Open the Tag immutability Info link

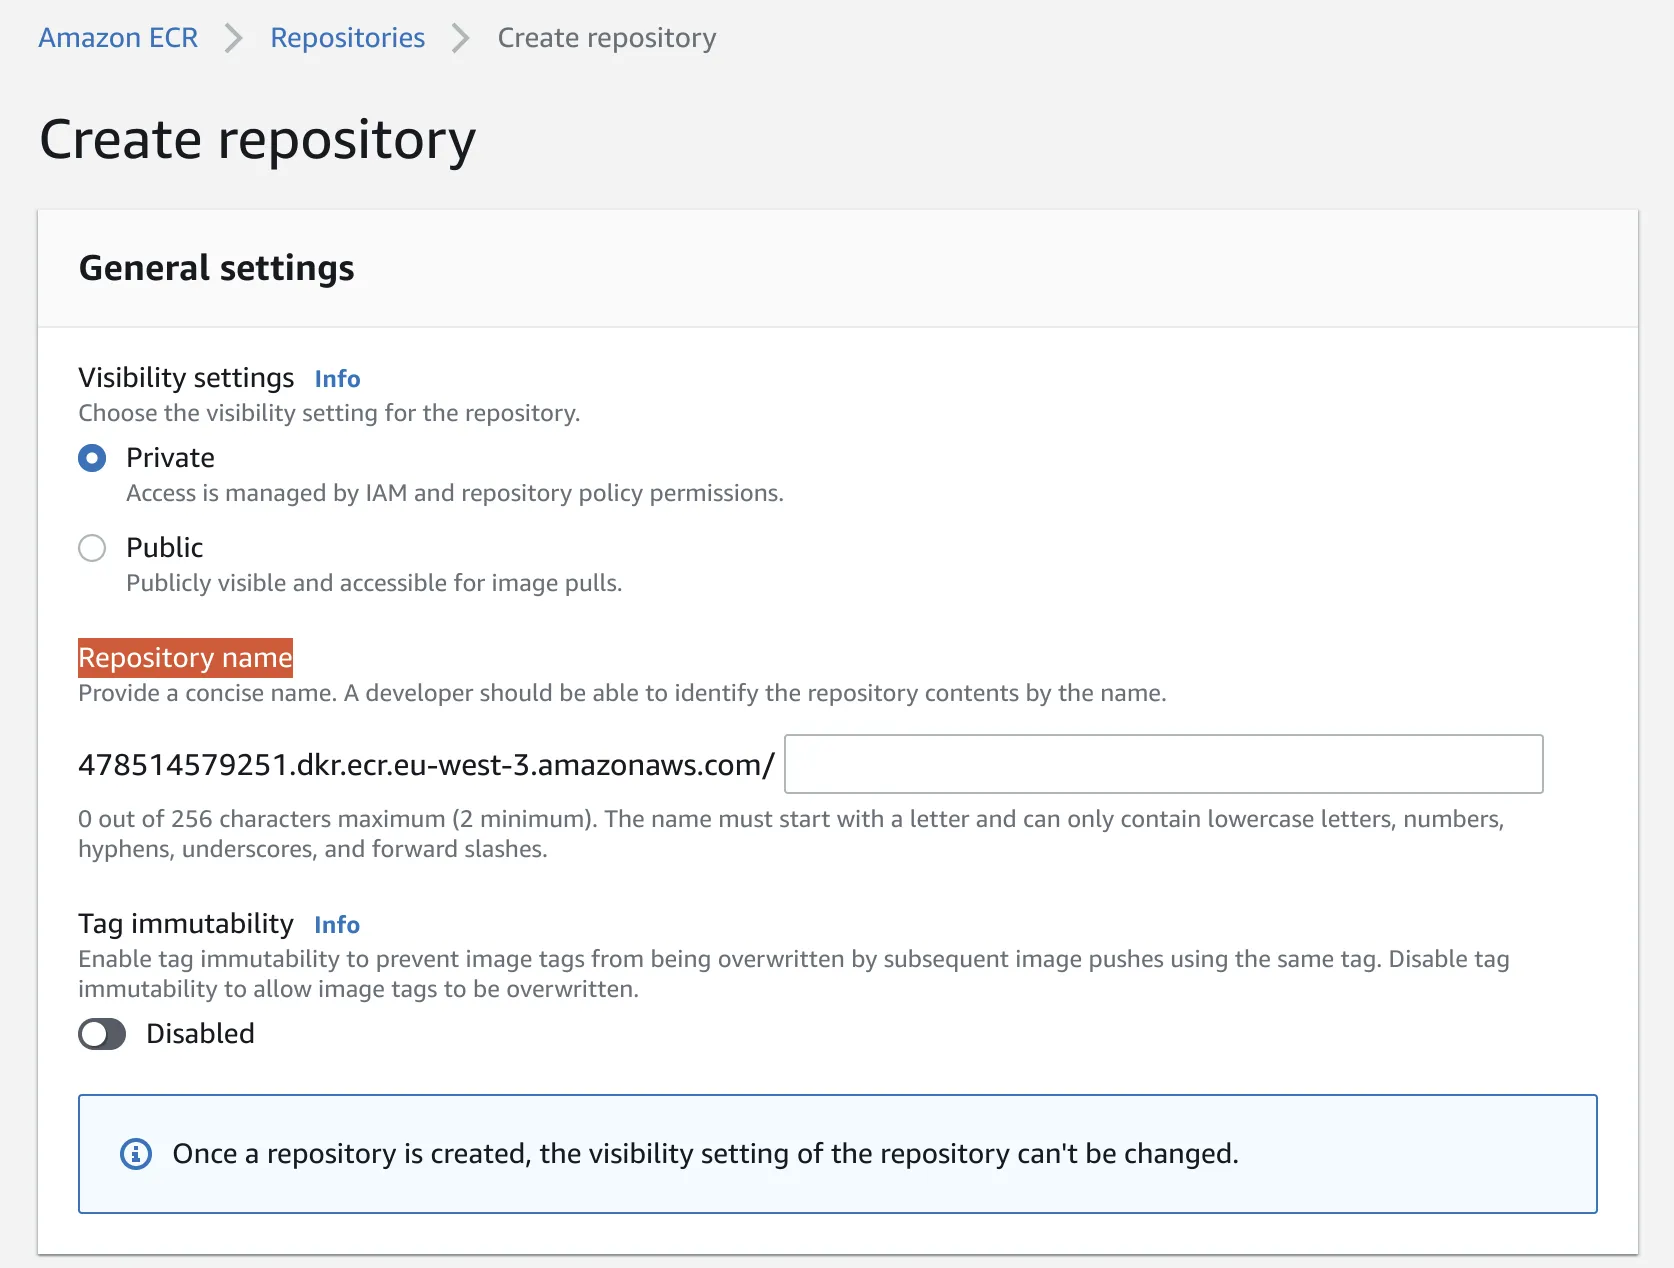pyautogui.click(x=337, y=924)
